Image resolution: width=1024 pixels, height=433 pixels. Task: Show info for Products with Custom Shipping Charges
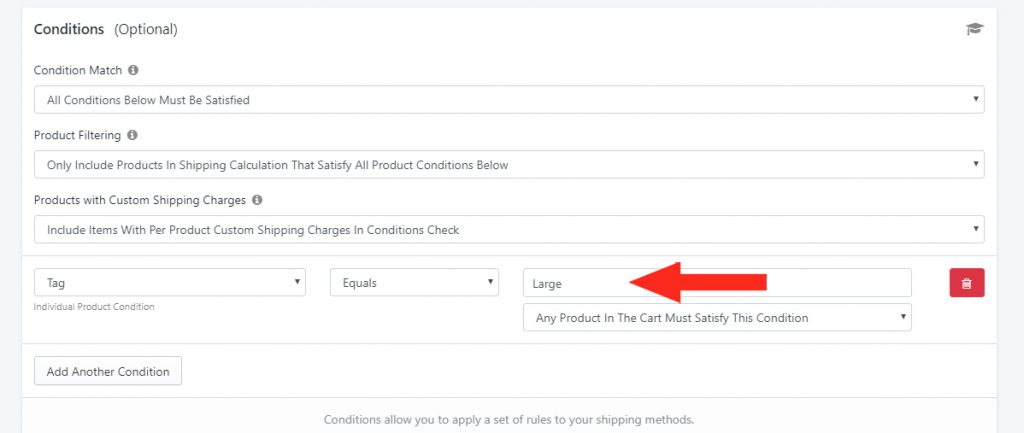[x=257, y=200]
